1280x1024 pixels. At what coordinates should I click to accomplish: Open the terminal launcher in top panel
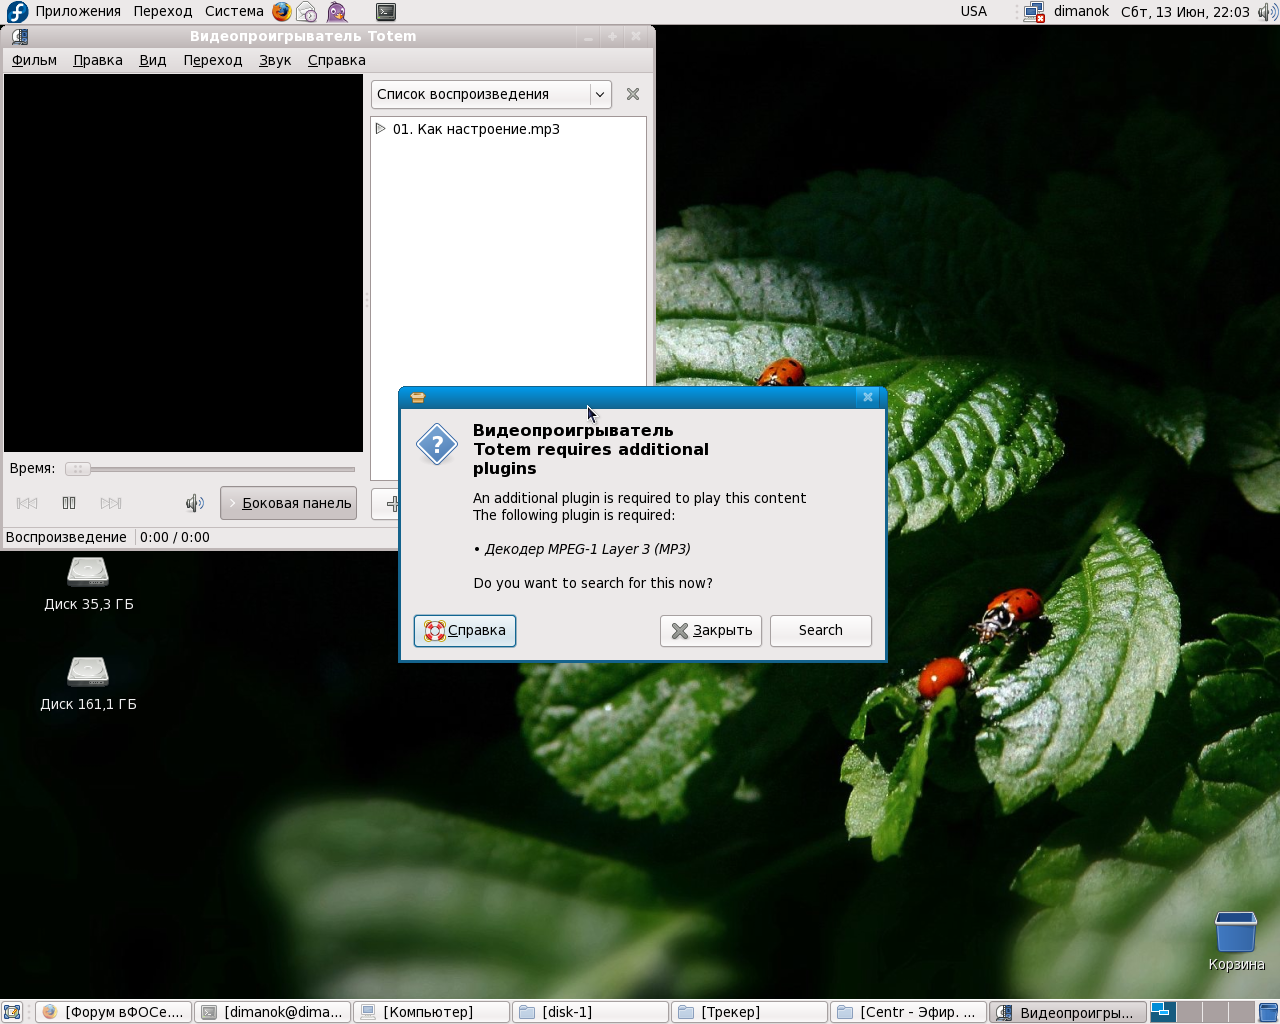pyautogui.click(x=386, y=12)
